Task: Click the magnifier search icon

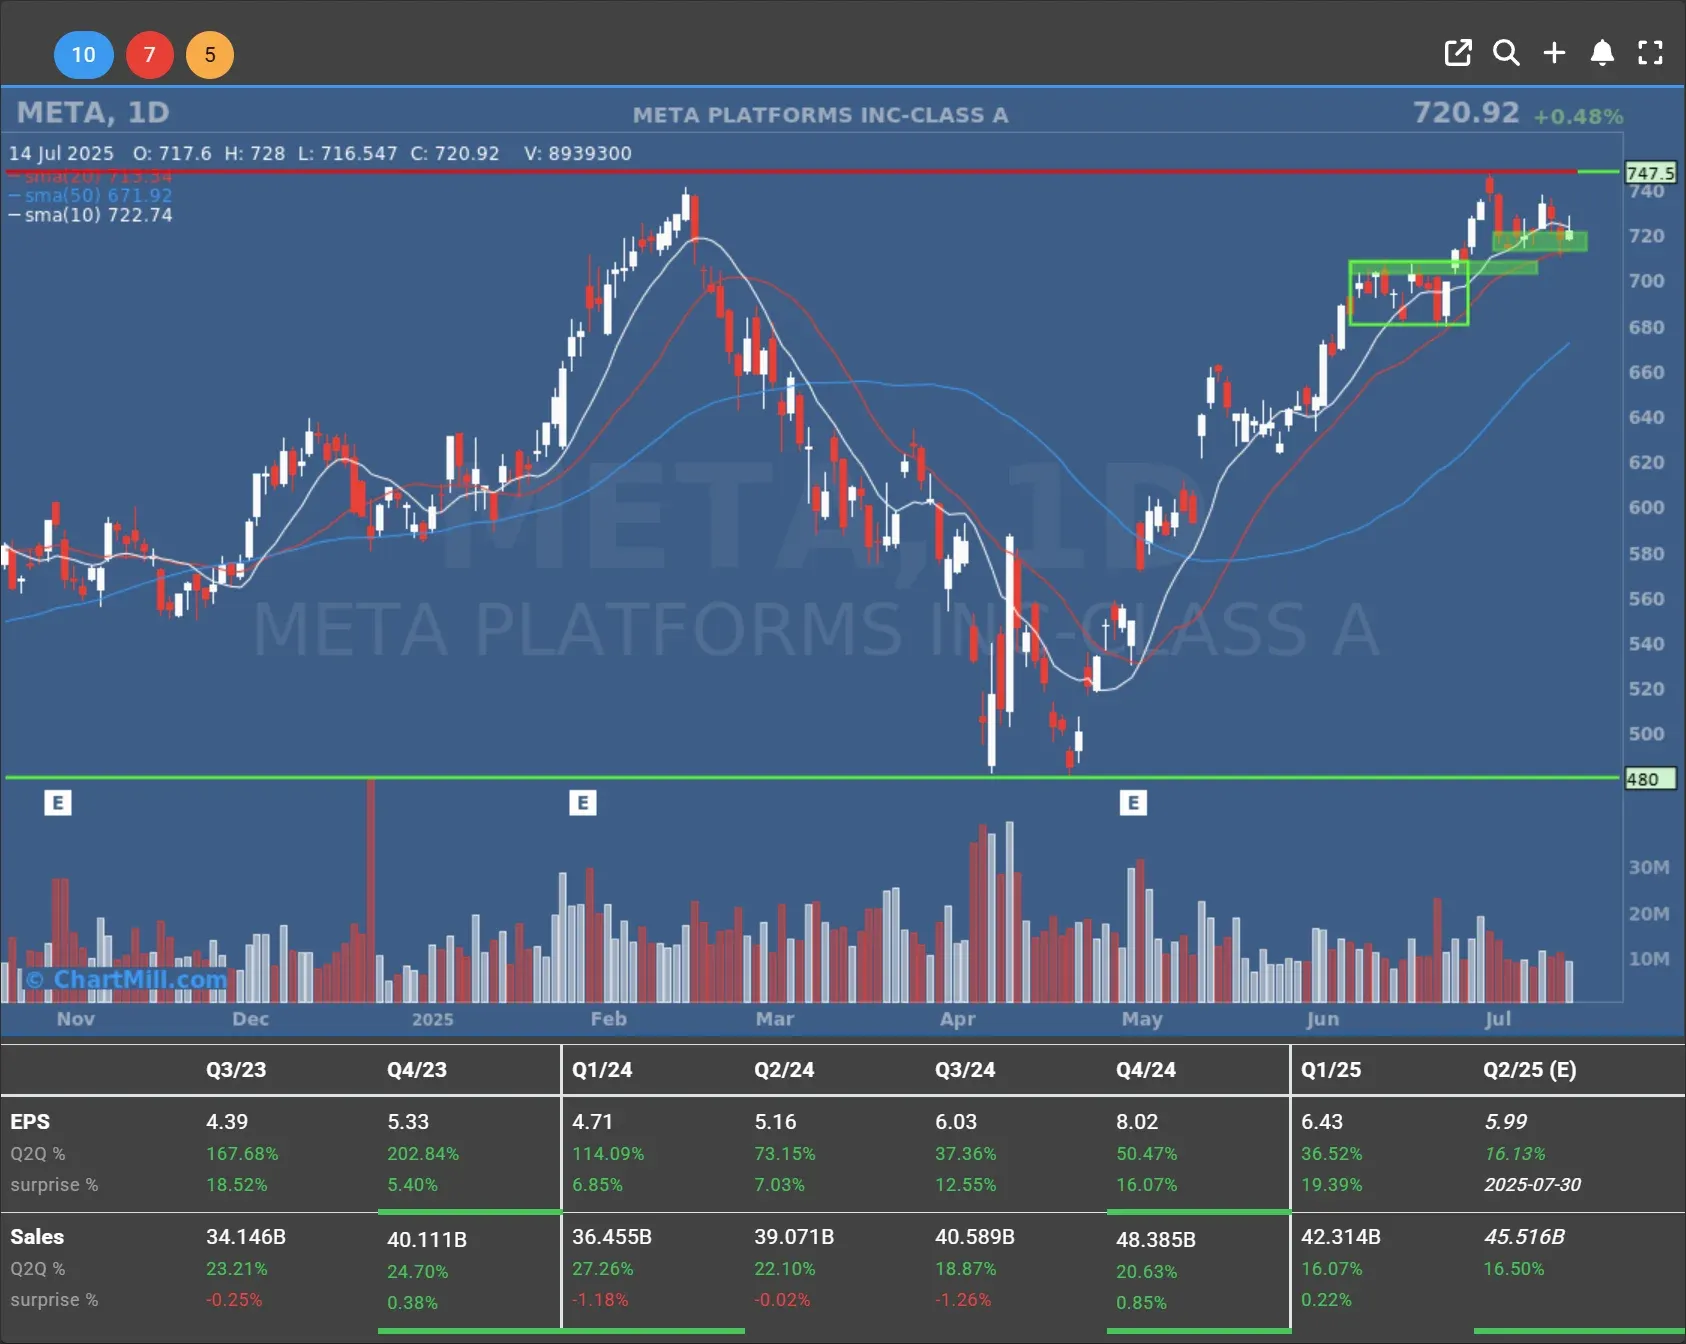Action: pos(1506,53)
